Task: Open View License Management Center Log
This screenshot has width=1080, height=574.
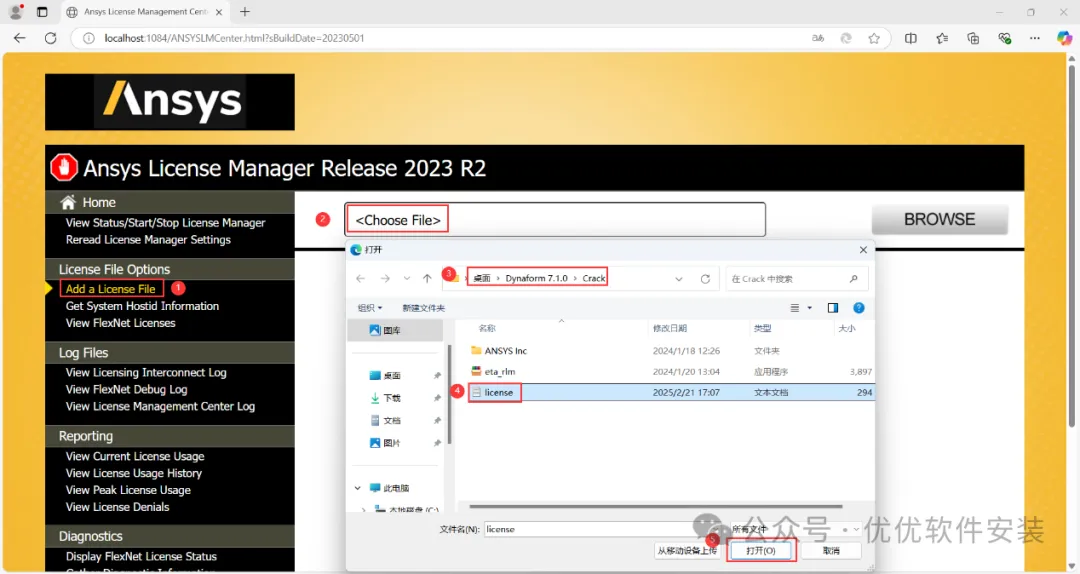Action: [x=160, y=407]
